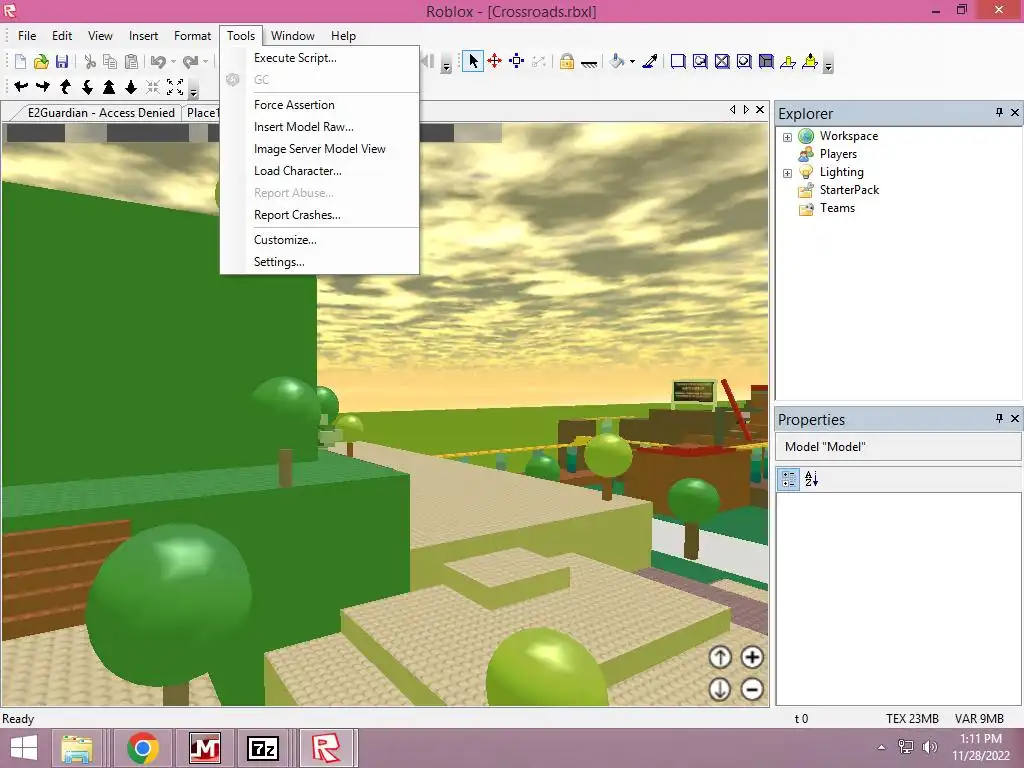1024x768 pixels.
Task: Select the eyedropper Dropper tool
Action: [x=650, y=61]
